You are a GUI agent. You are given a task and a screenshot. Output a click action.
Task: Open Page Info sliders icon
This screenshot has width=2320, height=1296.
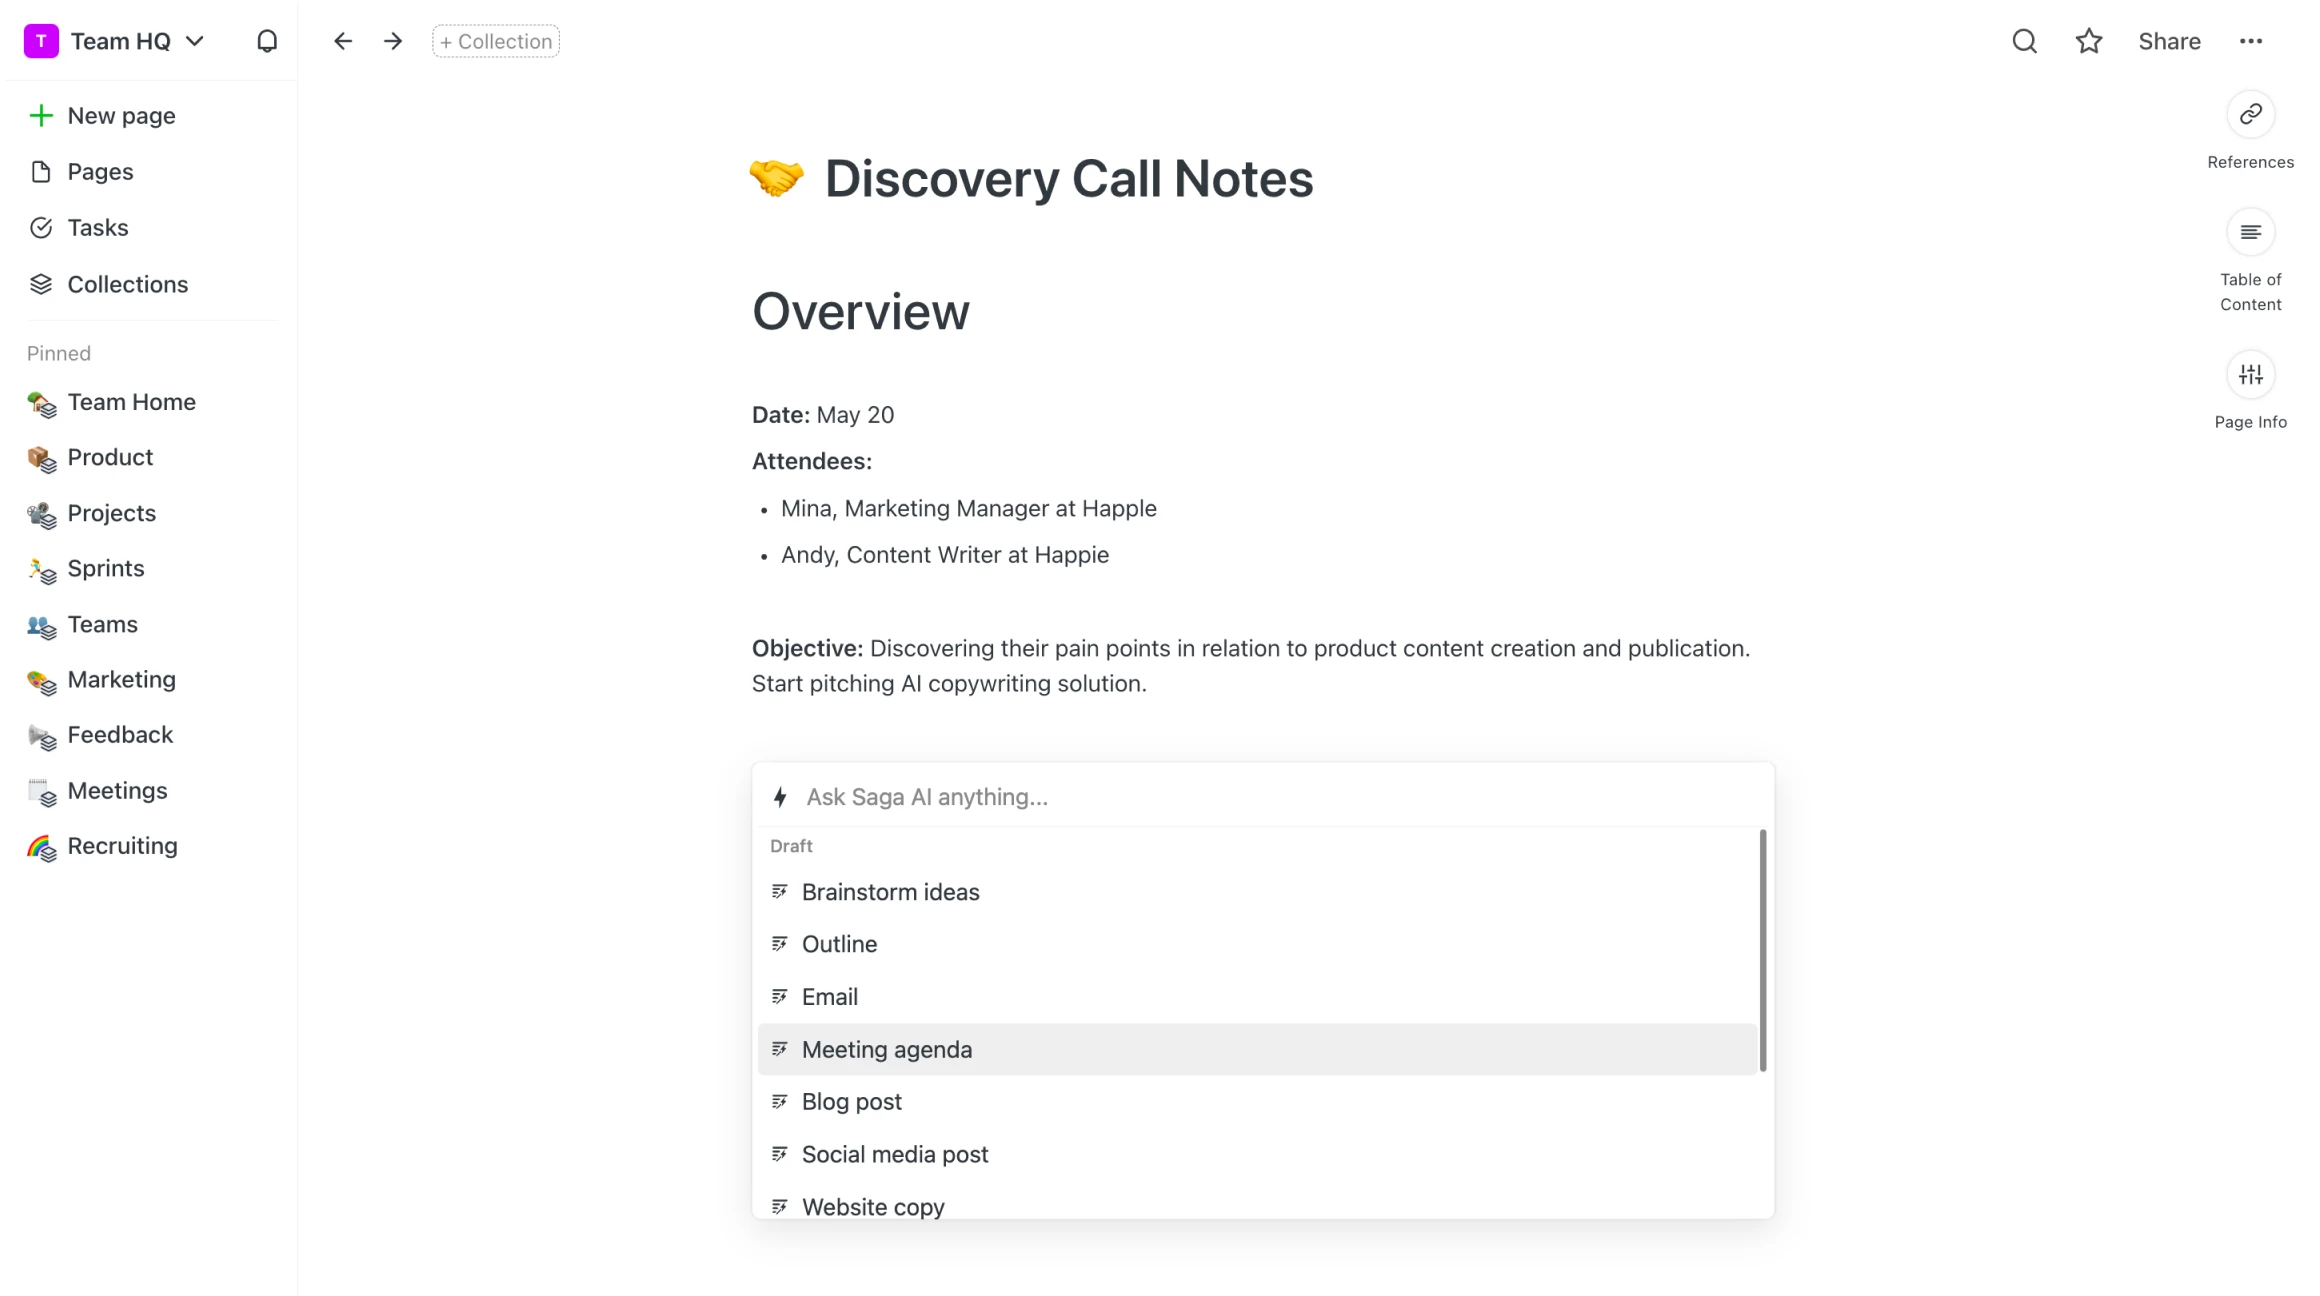click(x=2250, y=375)
